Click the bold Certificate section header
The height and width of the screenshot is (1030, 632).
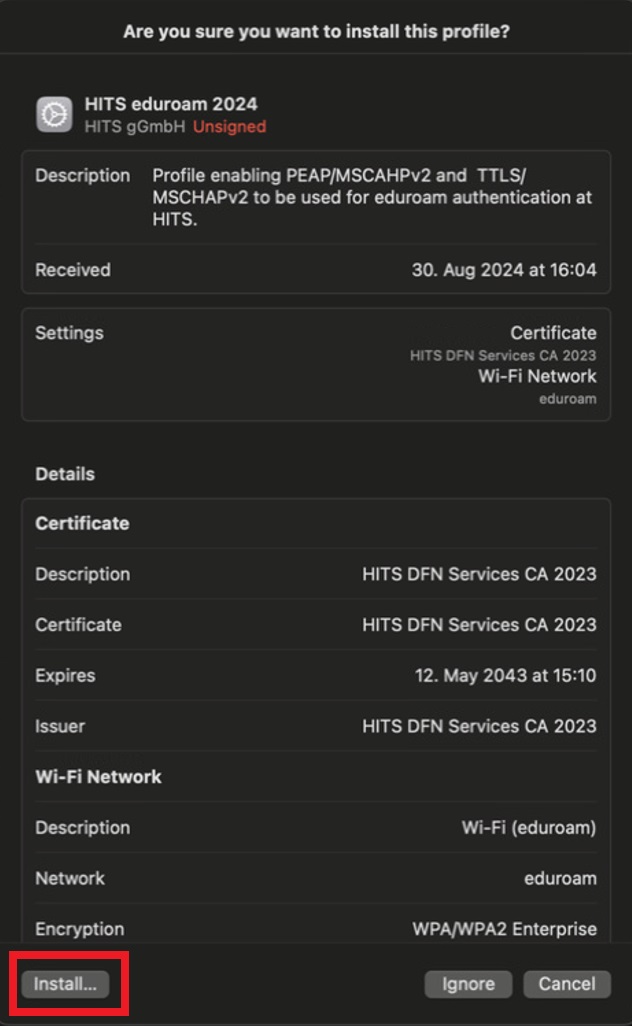(x=82, y=523)
